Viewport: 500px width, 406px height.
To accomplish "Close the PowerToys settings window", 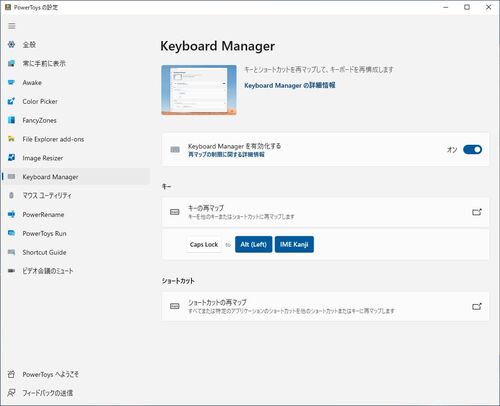I will pyautogui.click(x=488, y=7).
